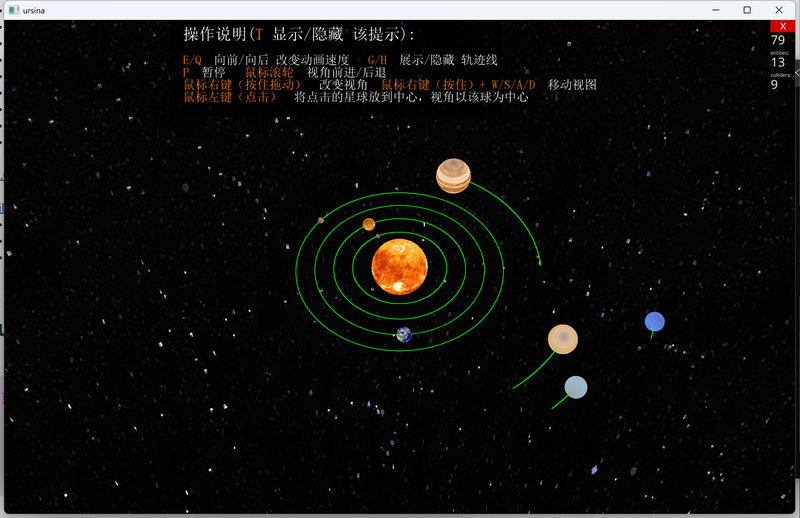
Task: Click the orange 'G/H' key label
Action: pos(378,60)
